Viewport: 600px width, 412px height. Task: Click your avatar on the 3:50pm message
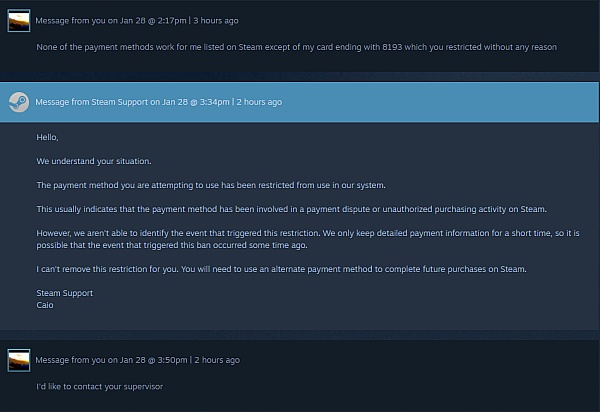(19, 360)
